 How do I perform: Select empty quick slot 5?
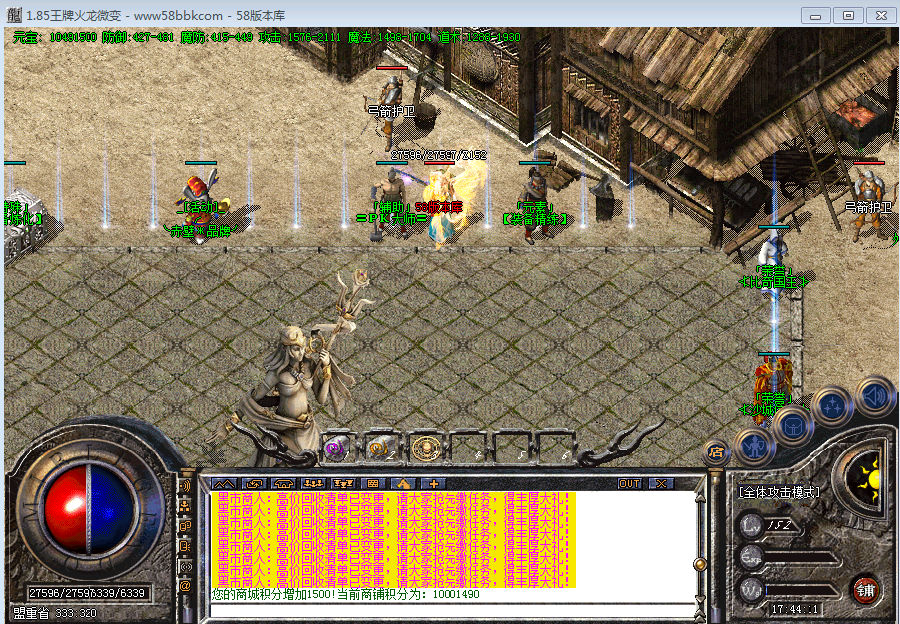pos(511,448)
